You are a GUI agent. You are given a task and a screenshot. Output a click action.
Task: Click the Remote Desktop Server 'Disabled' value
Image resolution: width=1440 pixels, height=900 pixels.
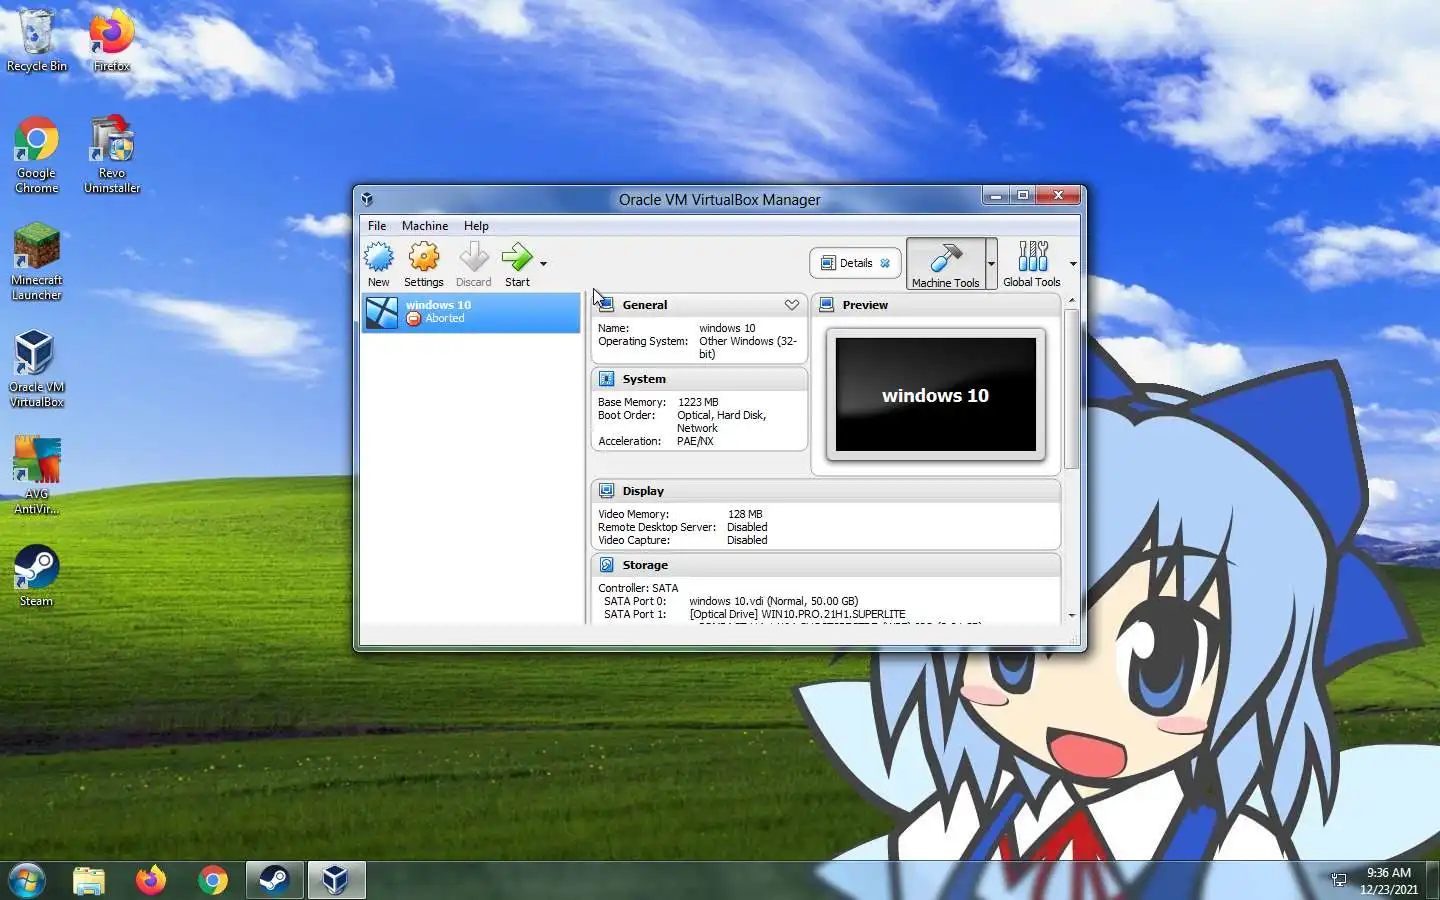(747, 527)
